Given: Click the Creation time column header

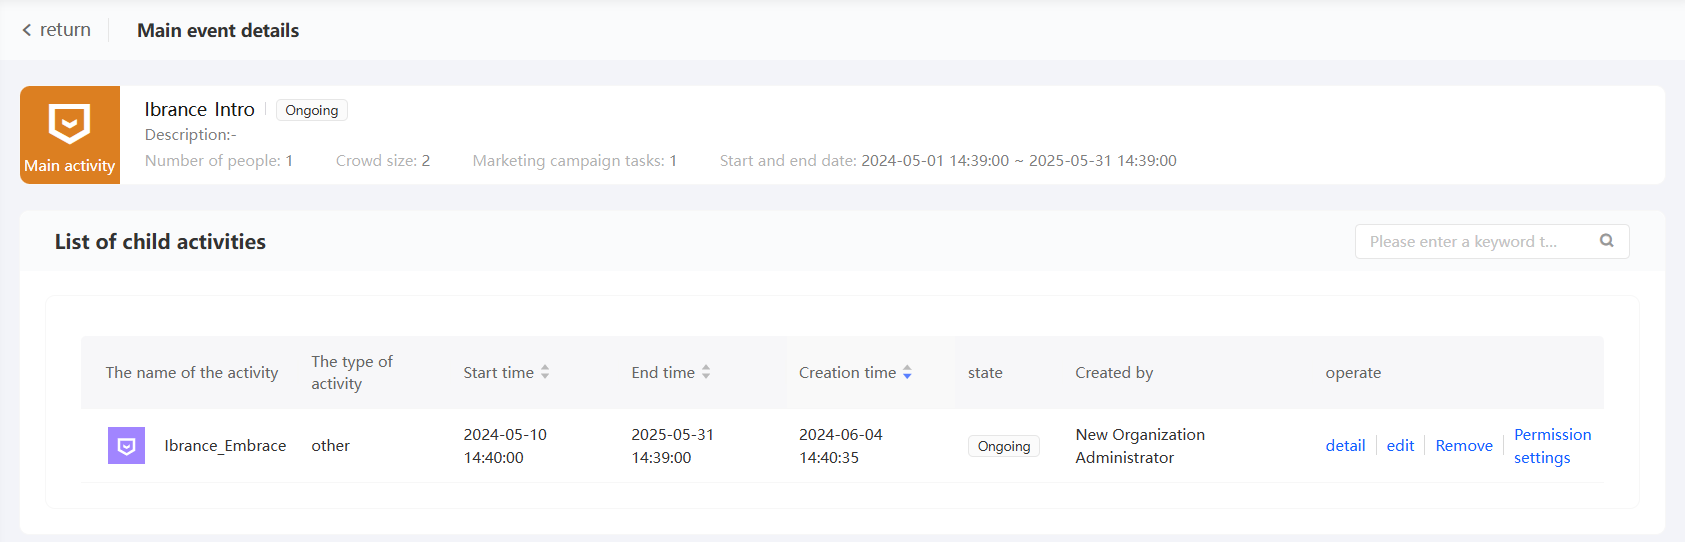Looking at the screenshot, I should point(847,373).
